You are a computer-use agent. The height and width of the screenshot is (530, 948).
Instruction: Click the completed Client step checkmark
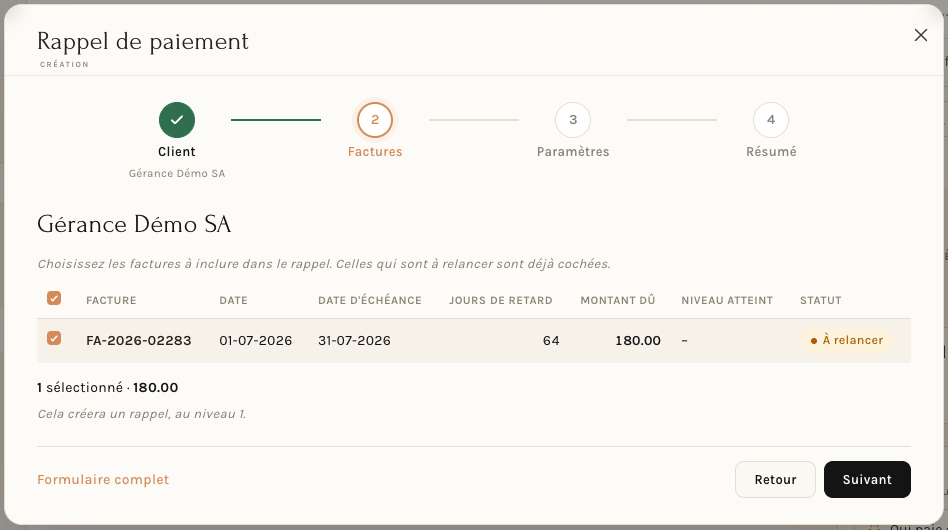tap(177, 120)
